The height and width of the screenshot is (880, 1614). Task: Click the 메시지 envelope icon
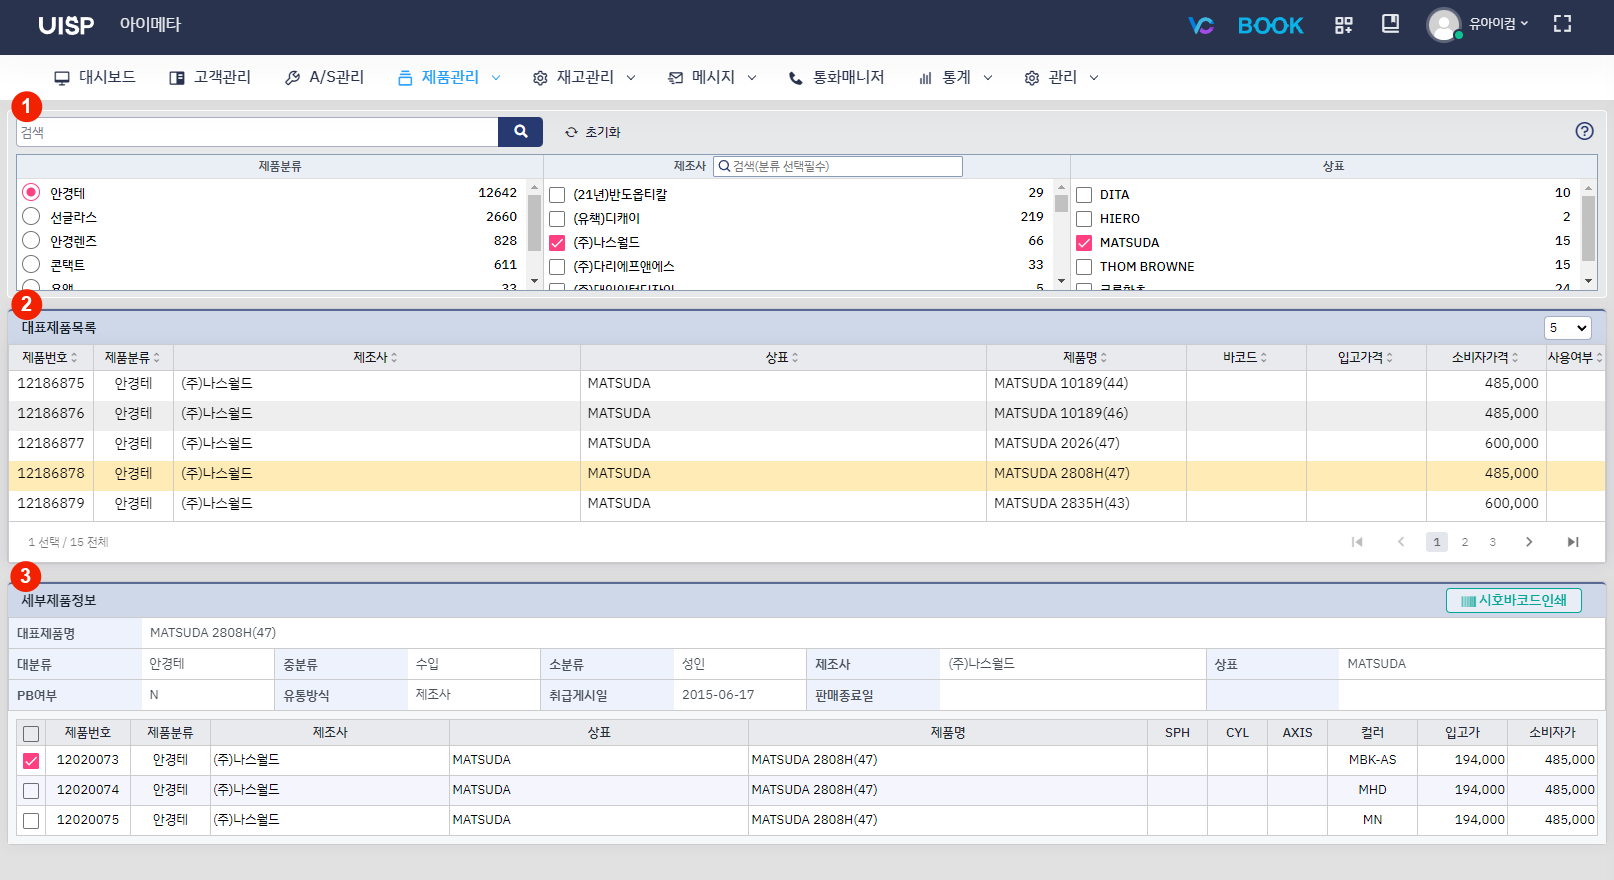676,78
